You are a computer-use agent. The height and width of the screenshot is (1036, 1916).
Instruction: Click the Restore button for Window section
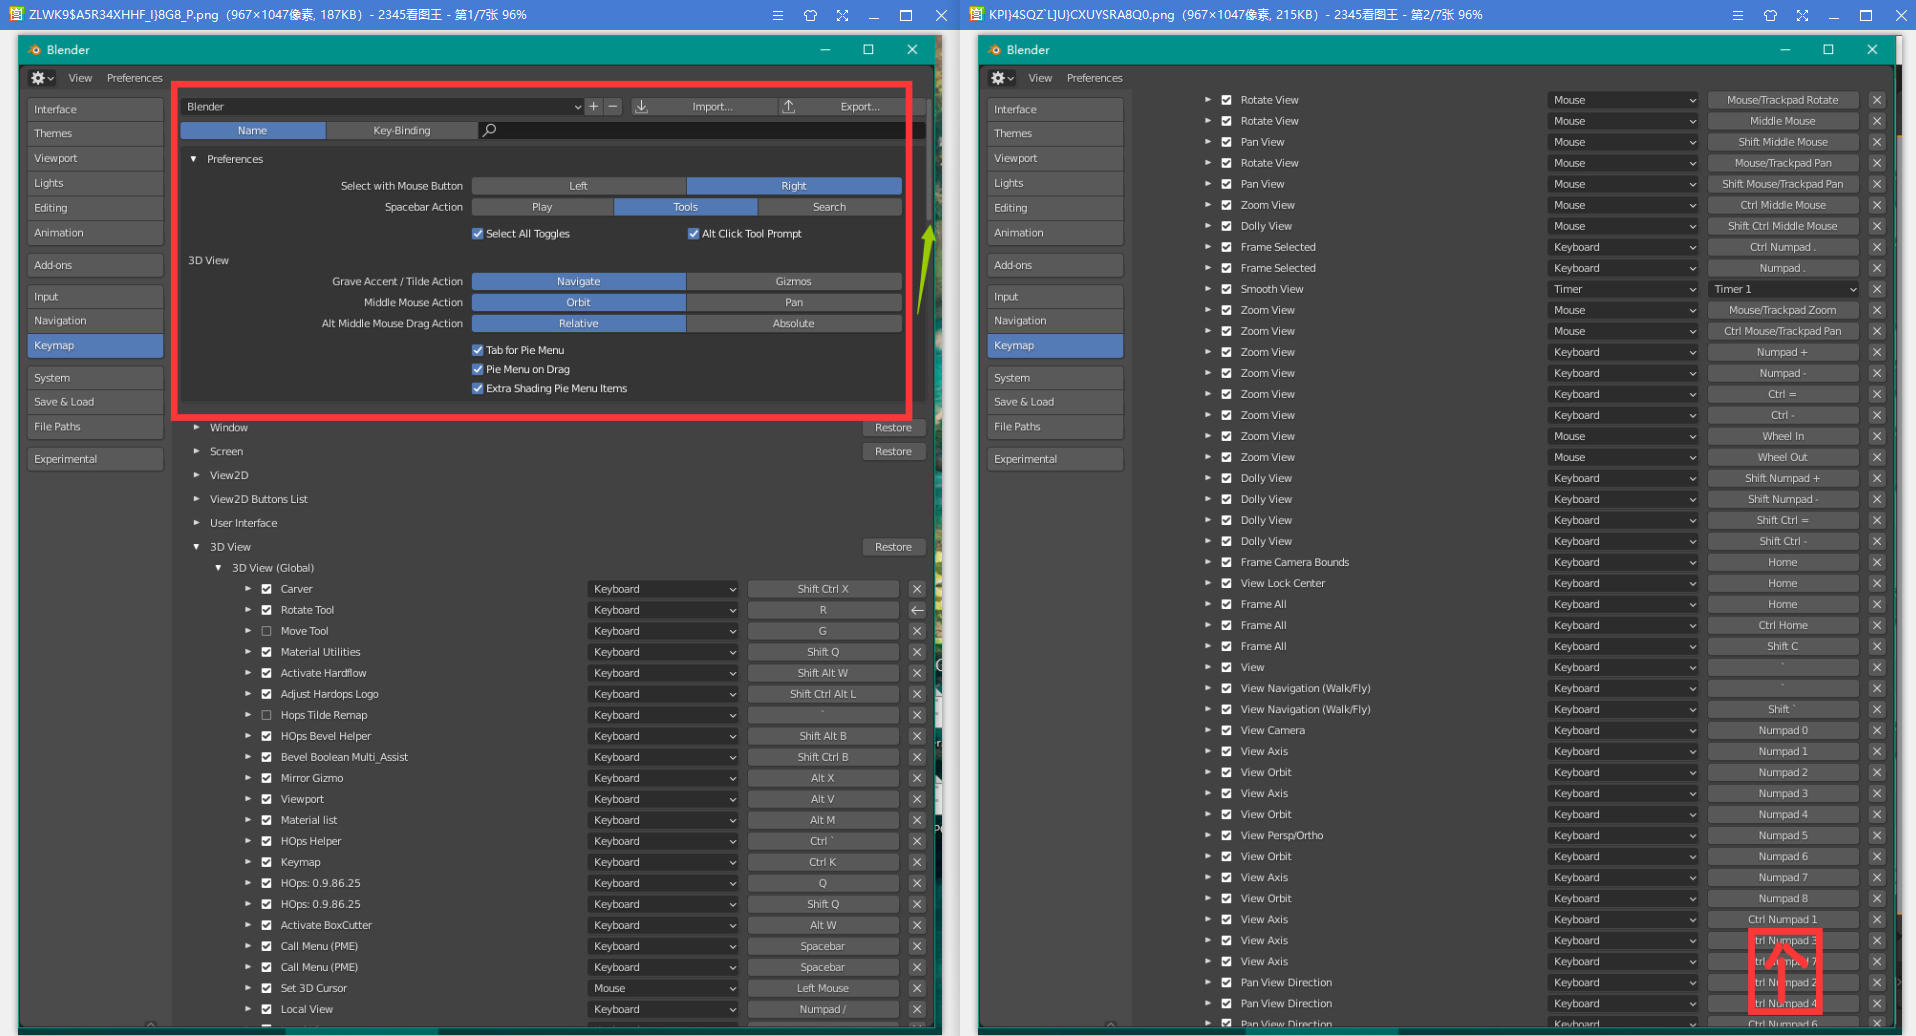coord(893,427)
